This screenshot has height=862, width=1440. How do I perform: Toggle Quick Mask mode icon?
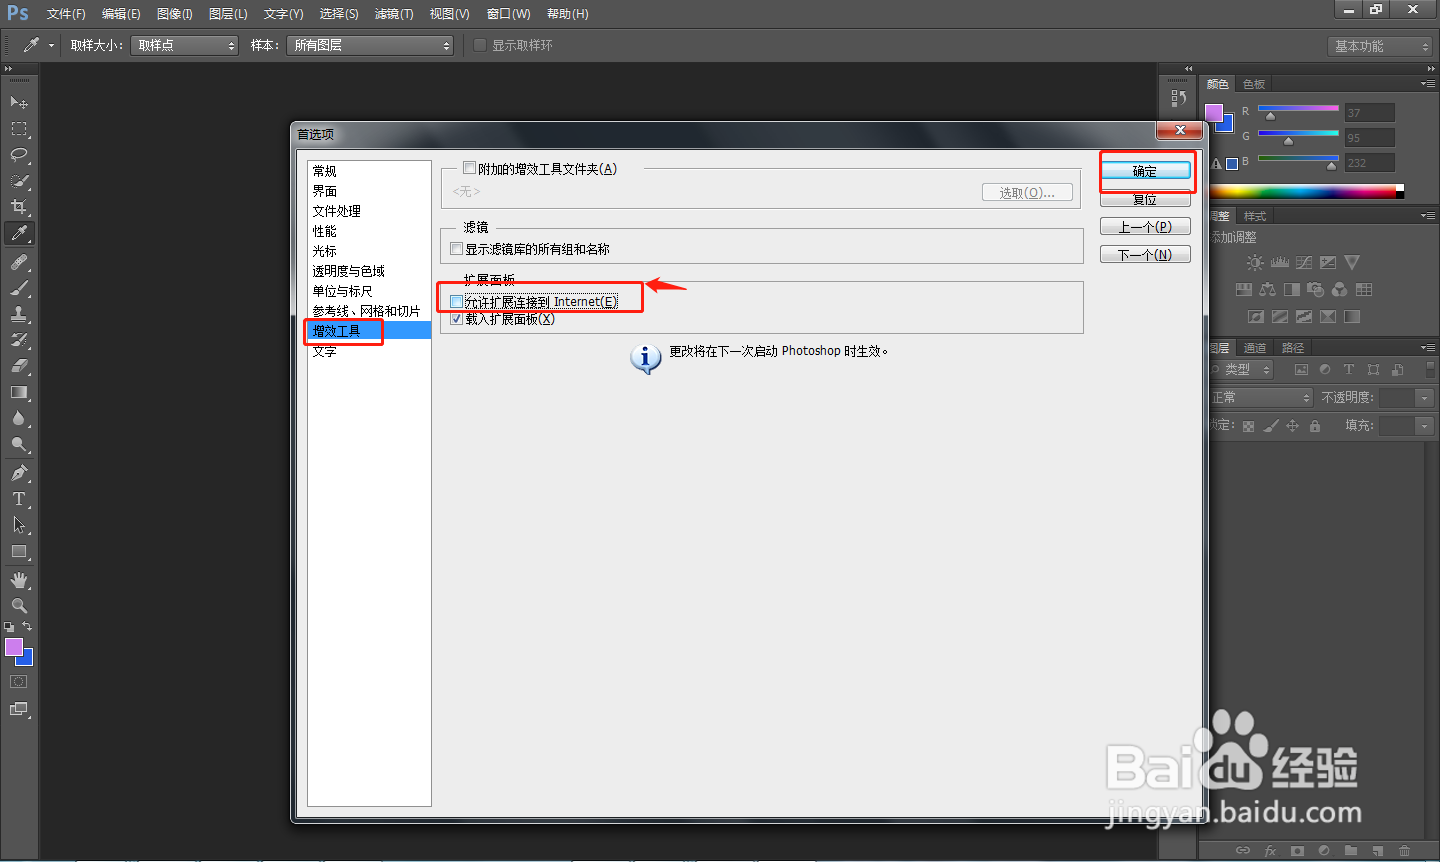pos(19,682)
